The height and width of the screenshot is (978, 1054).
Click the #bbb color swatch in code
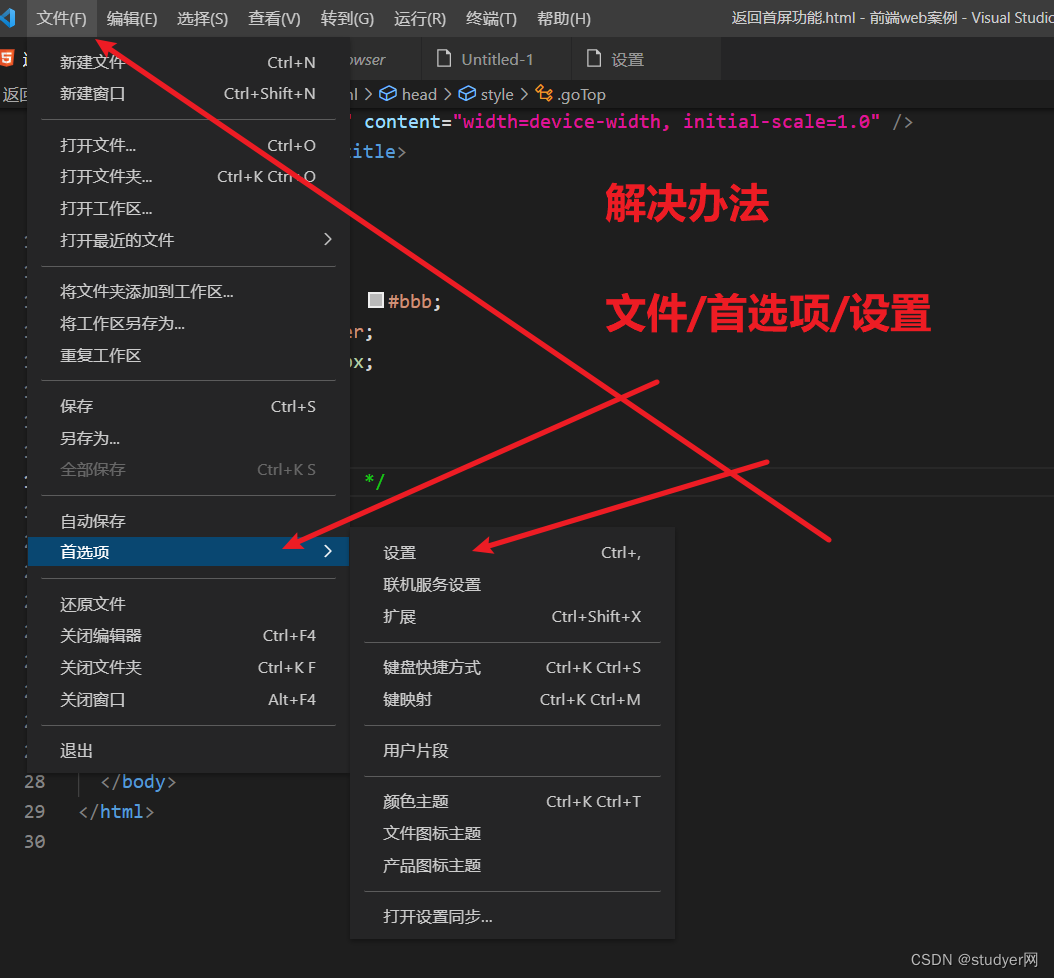(x=376, y=301)
